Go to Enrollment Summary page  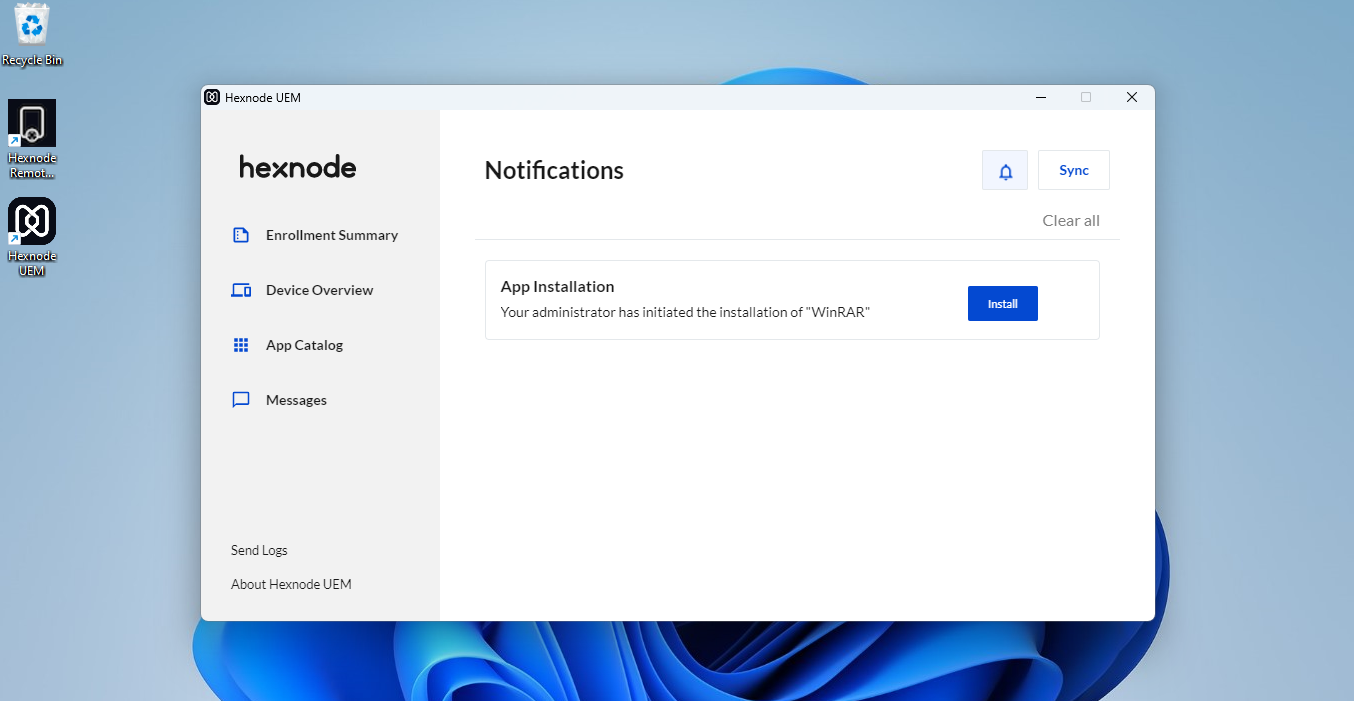coord(332,235)
